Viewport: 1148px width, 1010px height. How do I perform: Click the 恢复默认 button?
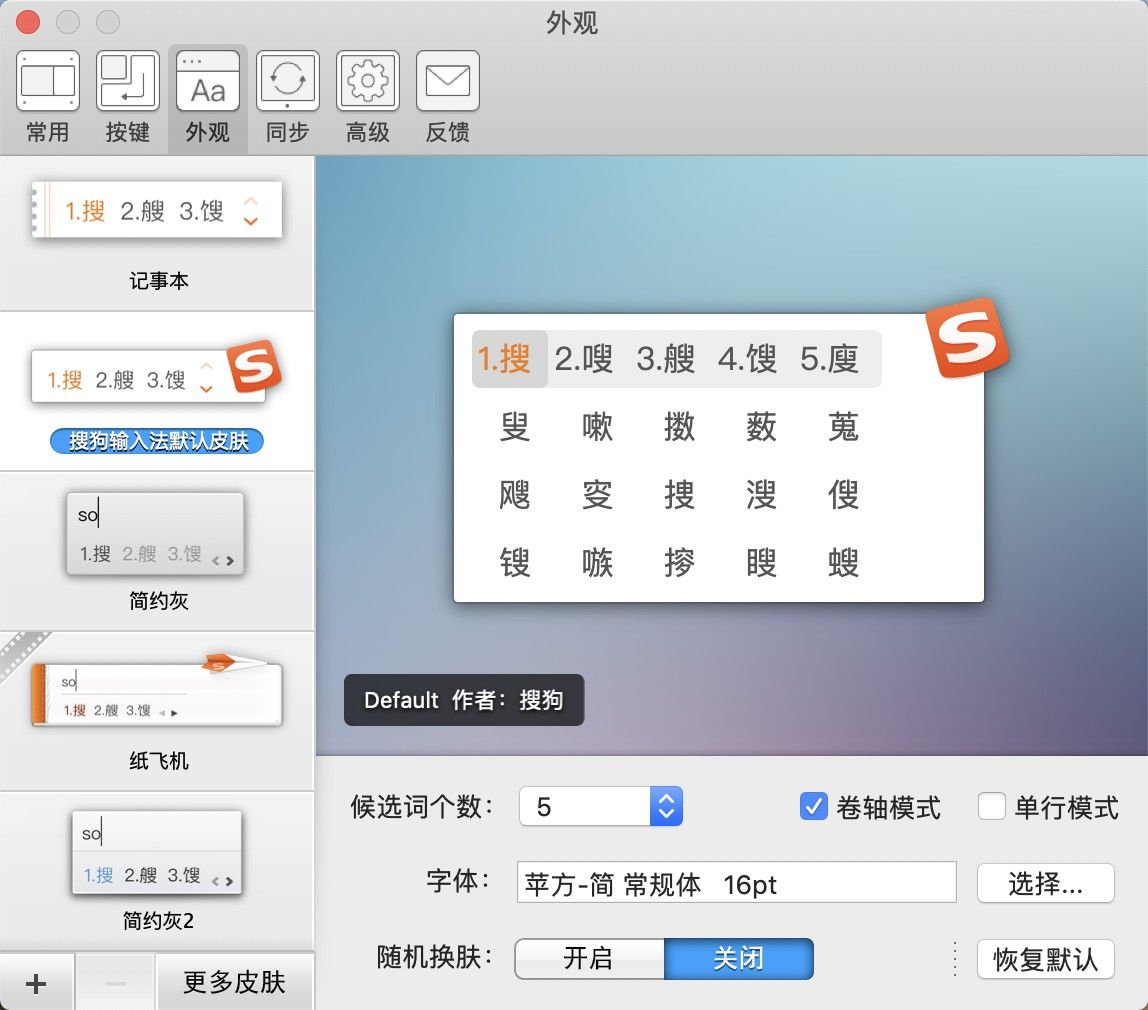point(1046,959)
